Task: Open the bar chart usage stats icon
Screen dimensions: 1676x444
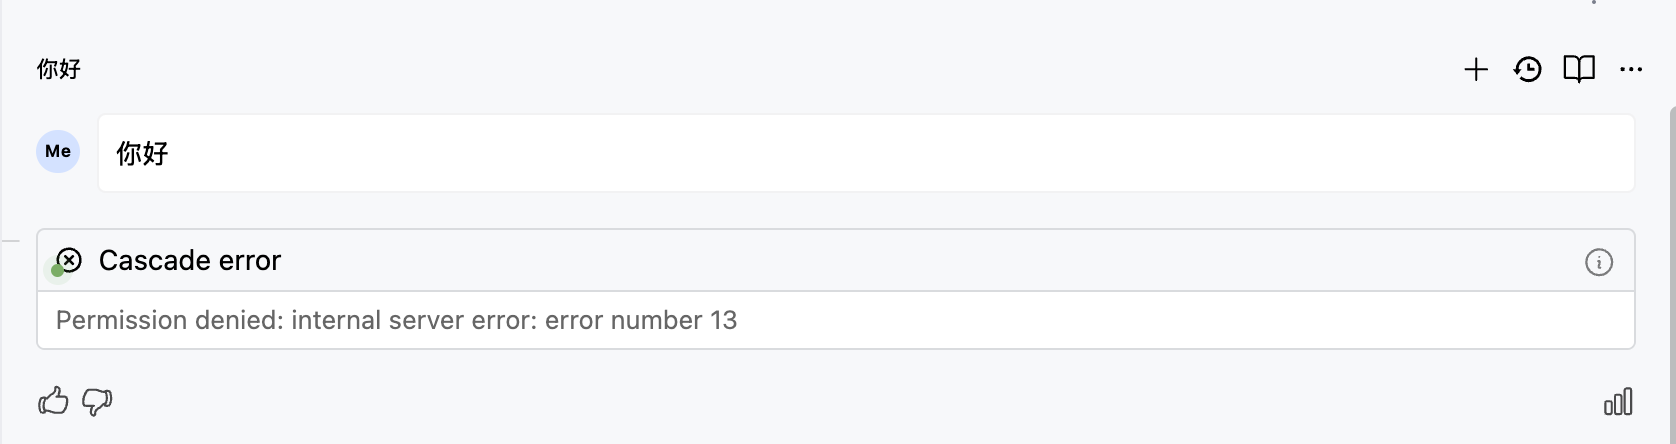Action: click(x=1618, y=402)
